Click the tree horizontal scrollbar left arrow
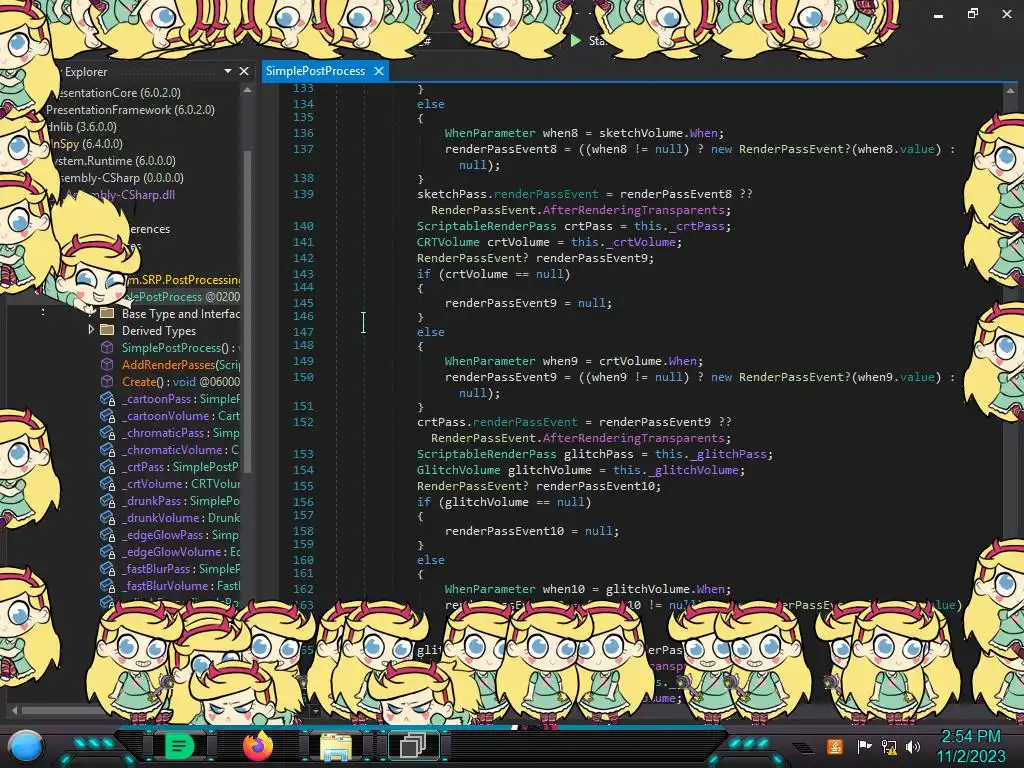The height and width of the screenshot is (768, 1024). click(x=14, y=709)
